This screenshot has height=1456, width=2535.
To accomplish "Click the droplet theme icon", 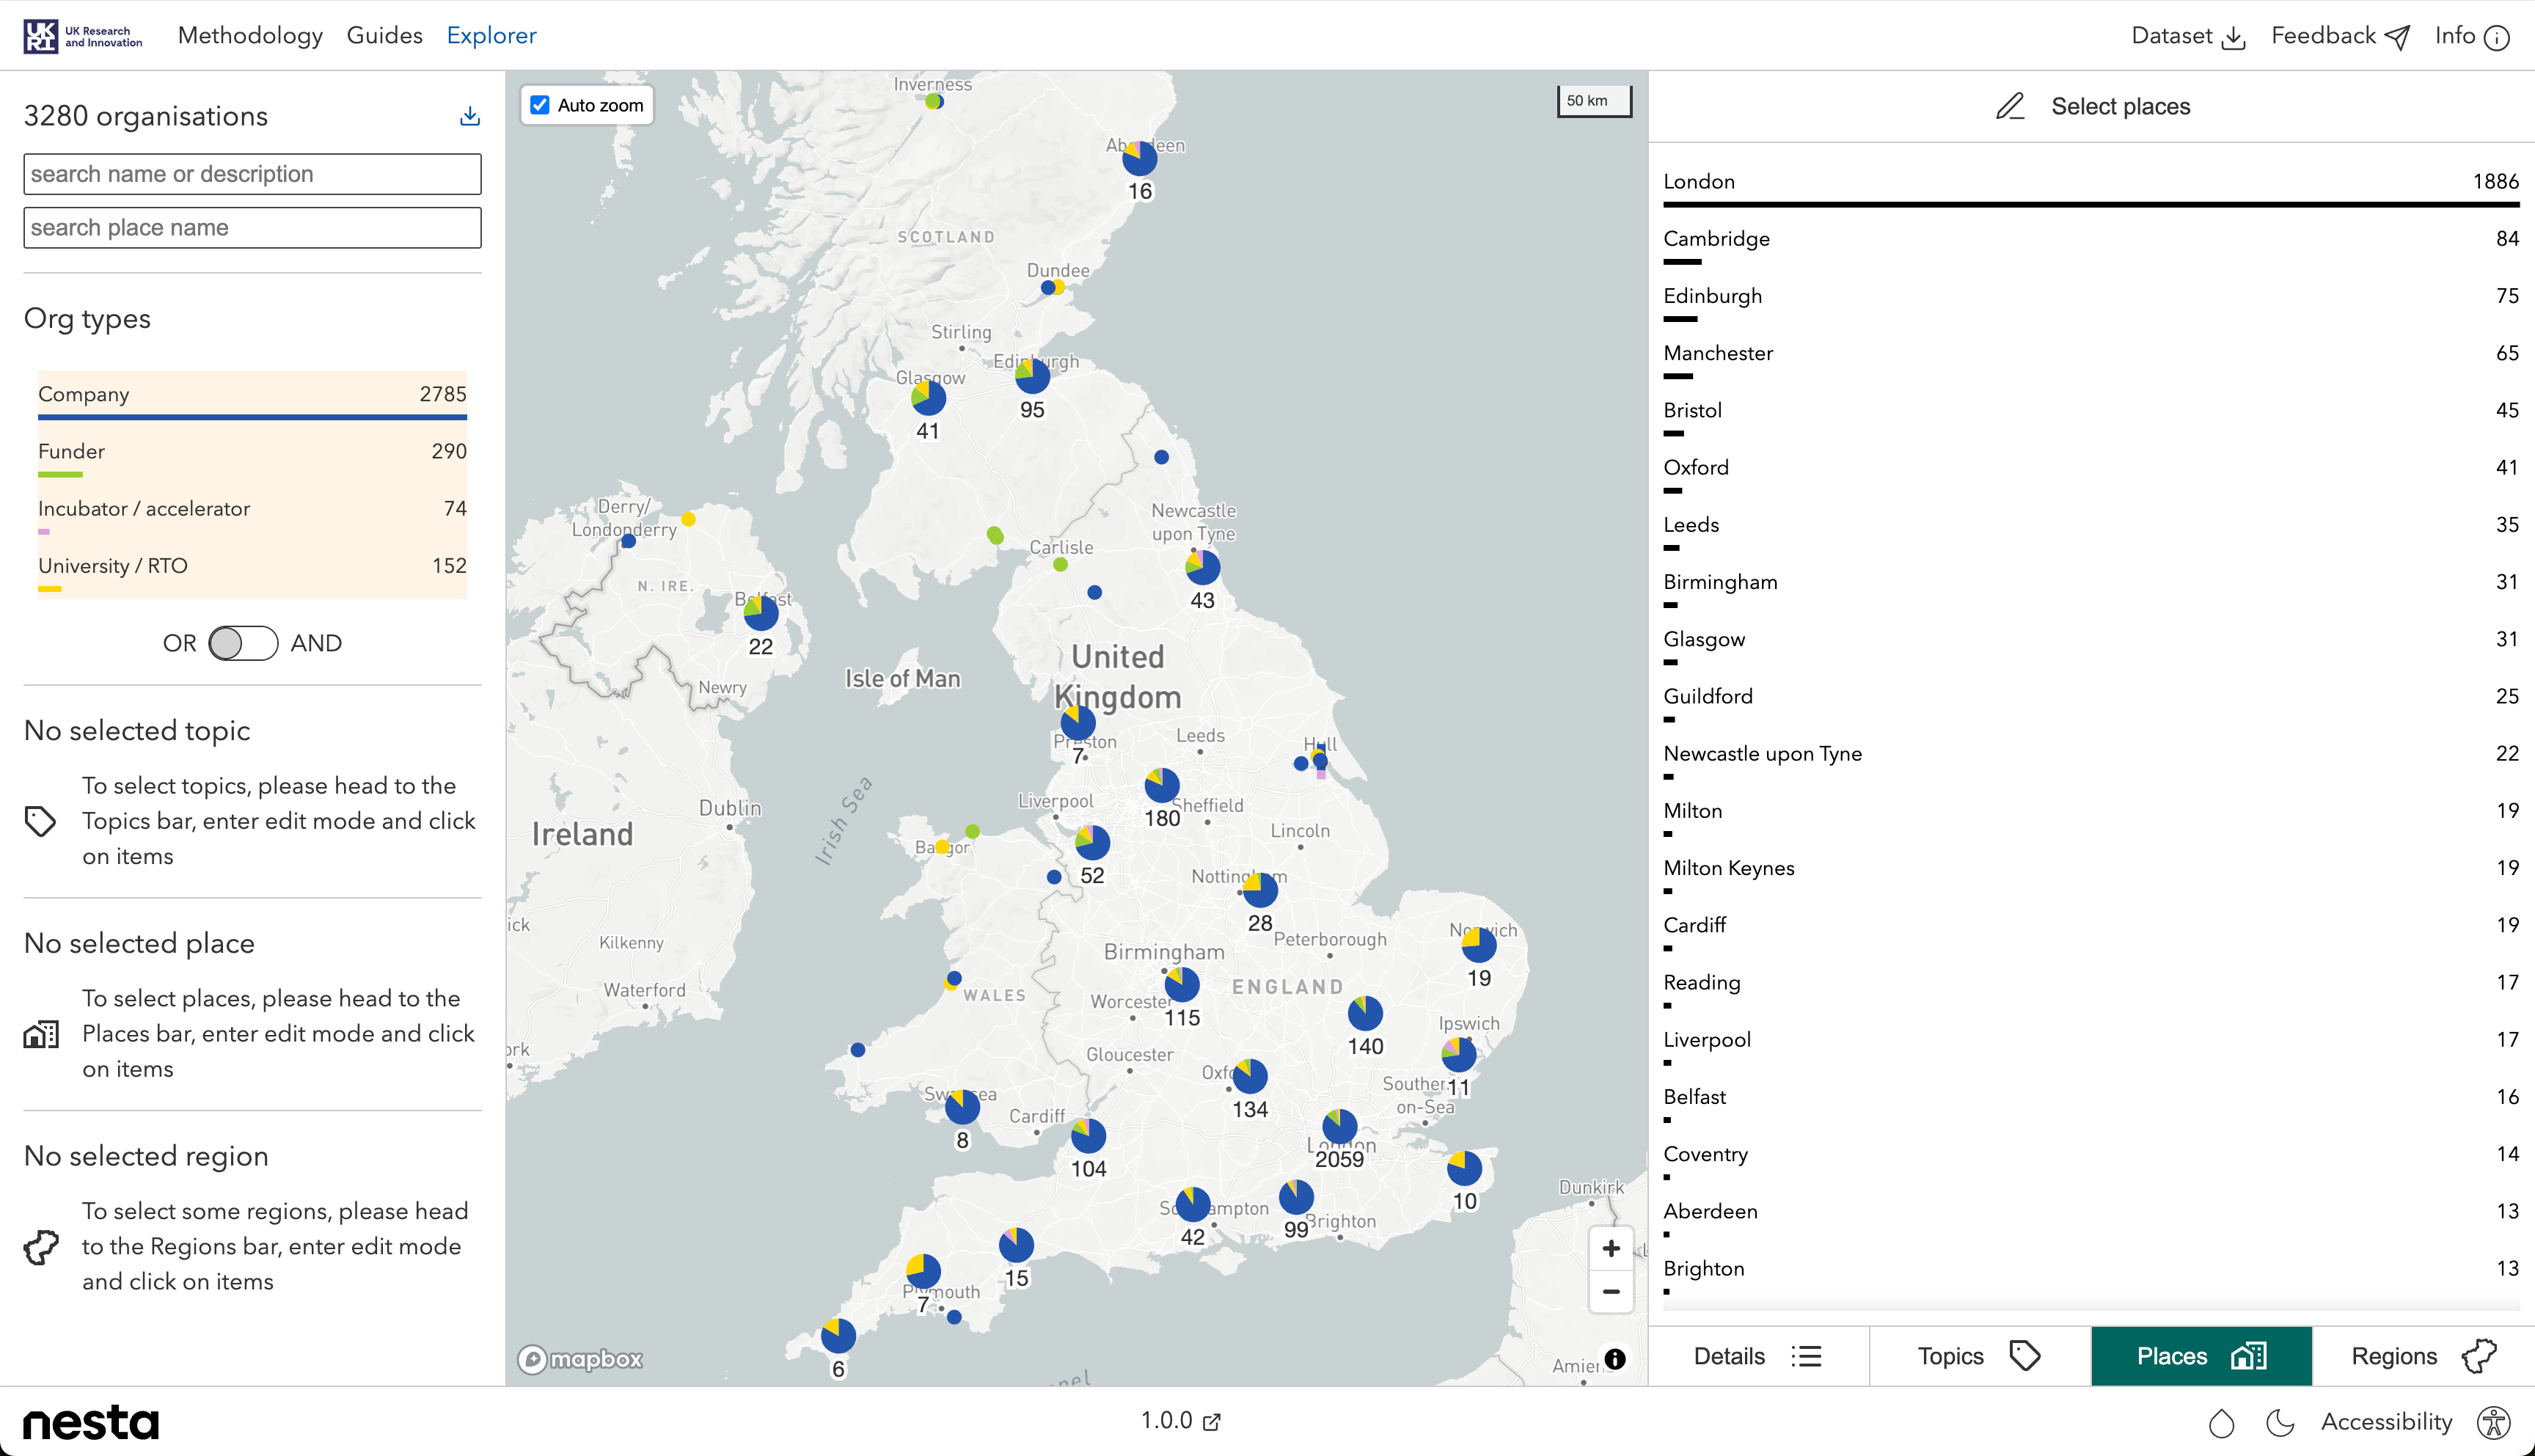I will pyautogui.click(x=2221, y=1422).
